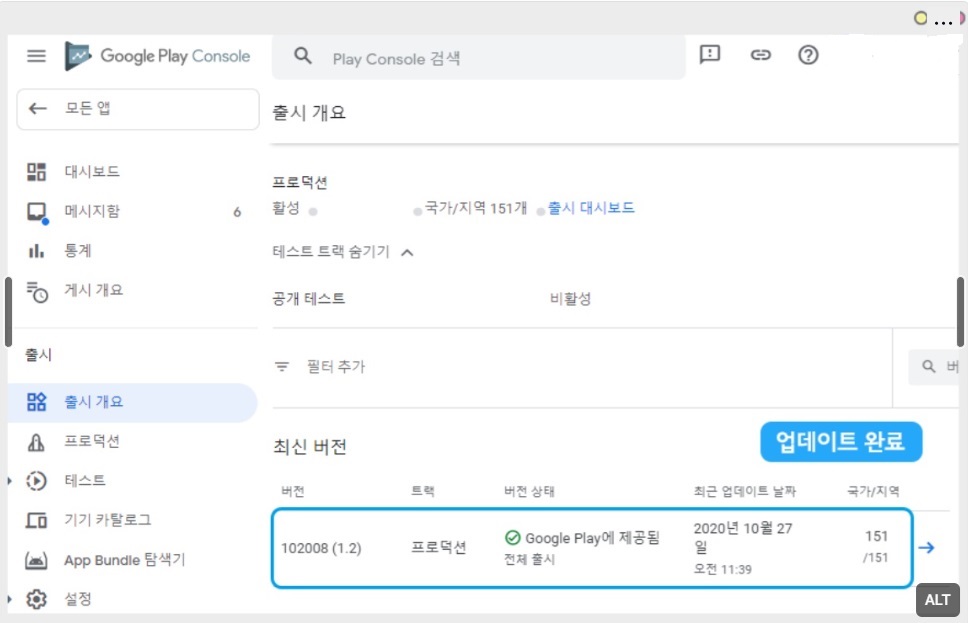Image resolution: width=968 pixels, height=623 pixels.
Task: Click the search magnifier icon
Action: point(302,56)
